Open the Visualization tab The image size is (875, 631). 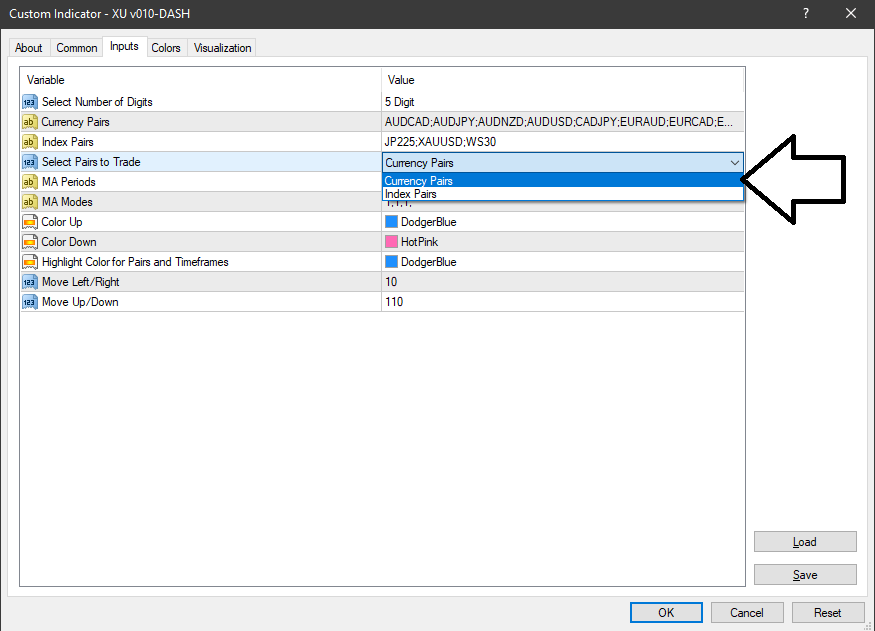coord(223,48)
